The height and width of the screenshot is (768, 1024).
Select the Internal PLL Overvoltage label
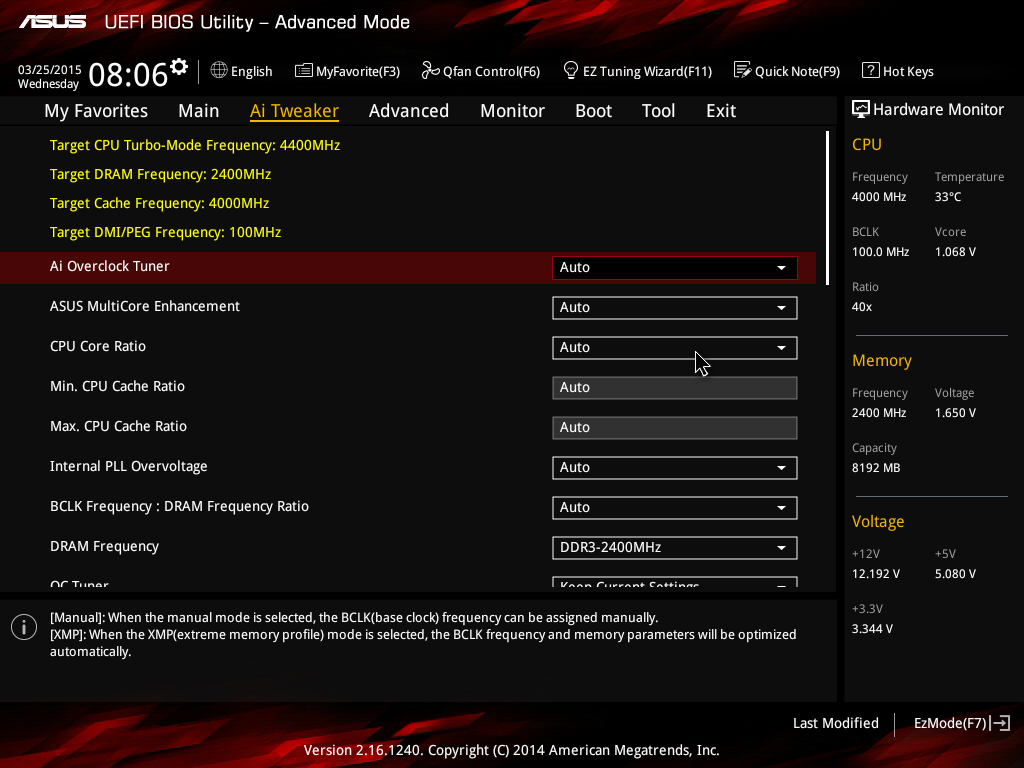(x=129, y=466)
